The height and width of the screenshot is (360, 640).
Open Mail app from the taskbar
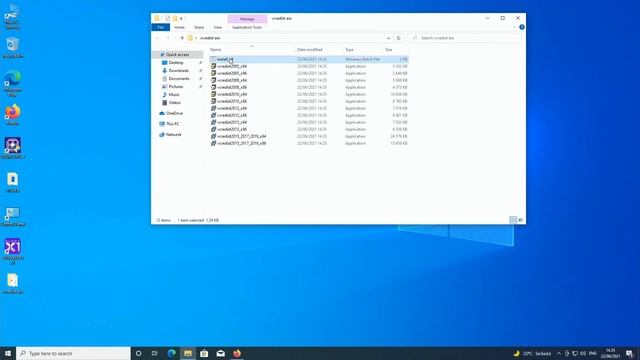tap(220, 353)
